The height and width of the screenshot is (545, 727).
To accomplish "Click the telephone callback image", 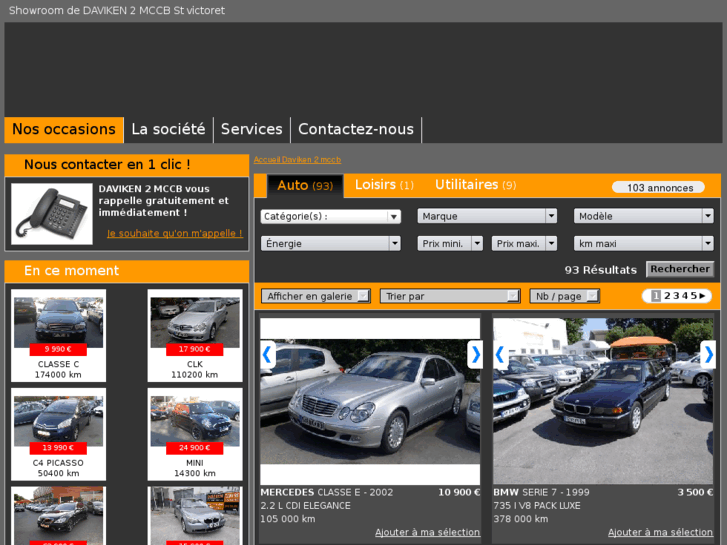I will 51,214.
